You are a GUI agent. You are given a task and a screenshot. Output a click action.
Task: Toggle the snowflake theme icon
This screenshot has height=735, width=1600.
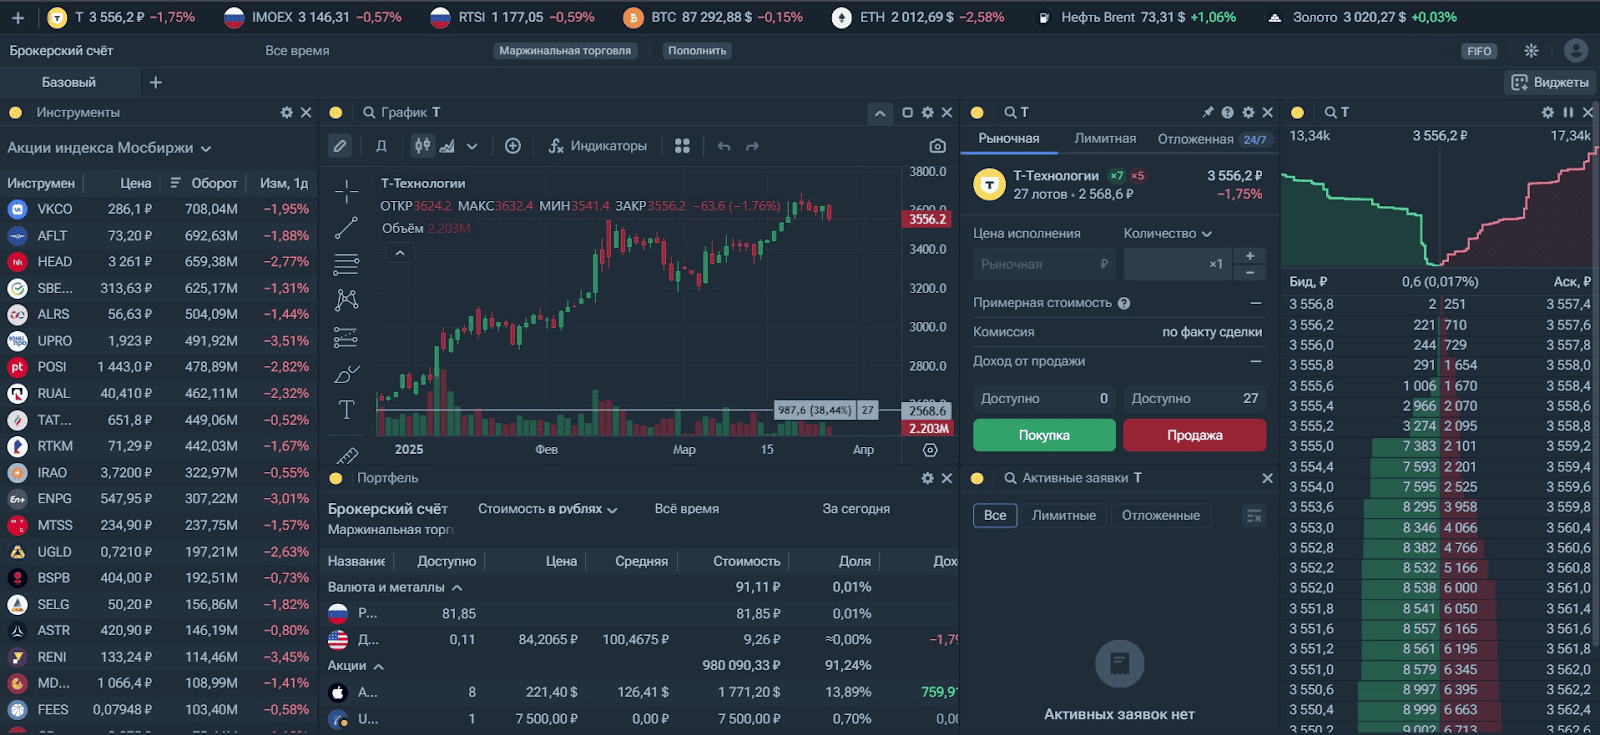point(1531,51)
